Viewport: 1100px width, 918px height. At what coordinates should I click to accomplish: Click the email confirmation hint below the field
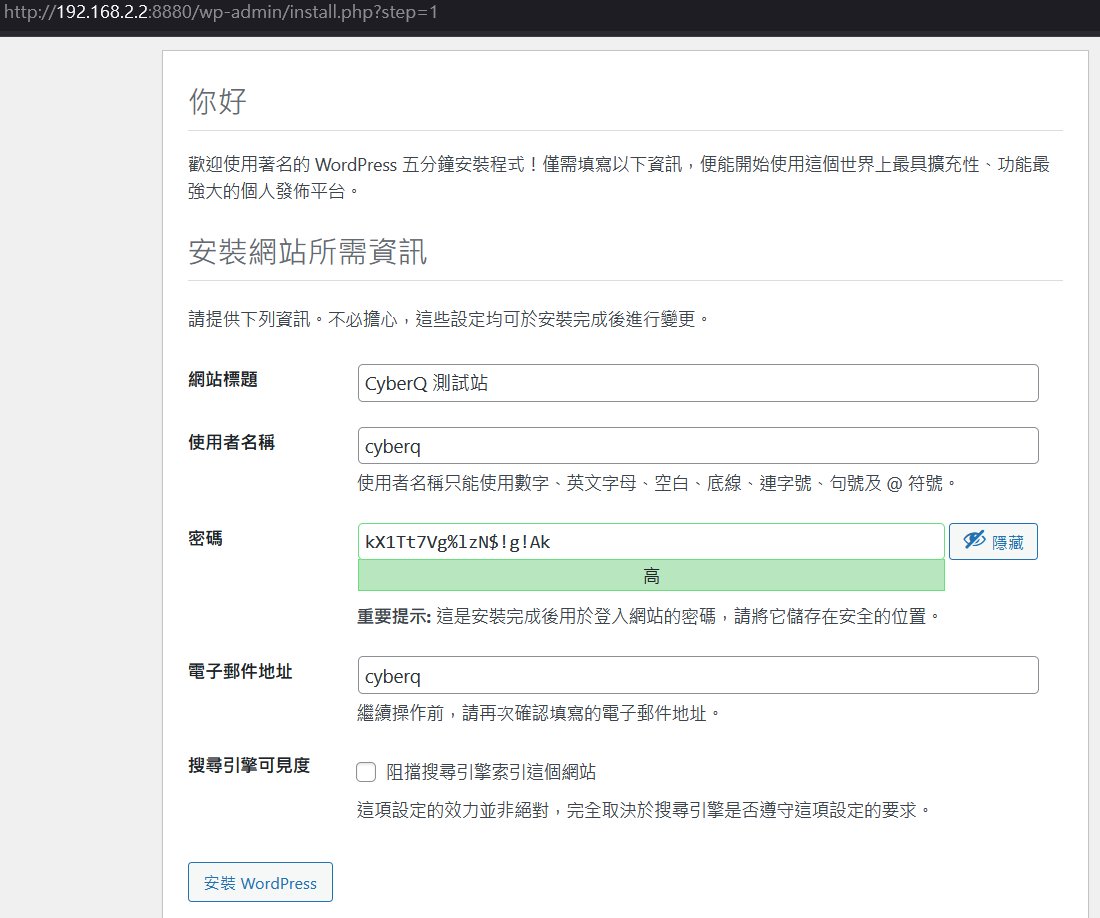click(538, 713)
